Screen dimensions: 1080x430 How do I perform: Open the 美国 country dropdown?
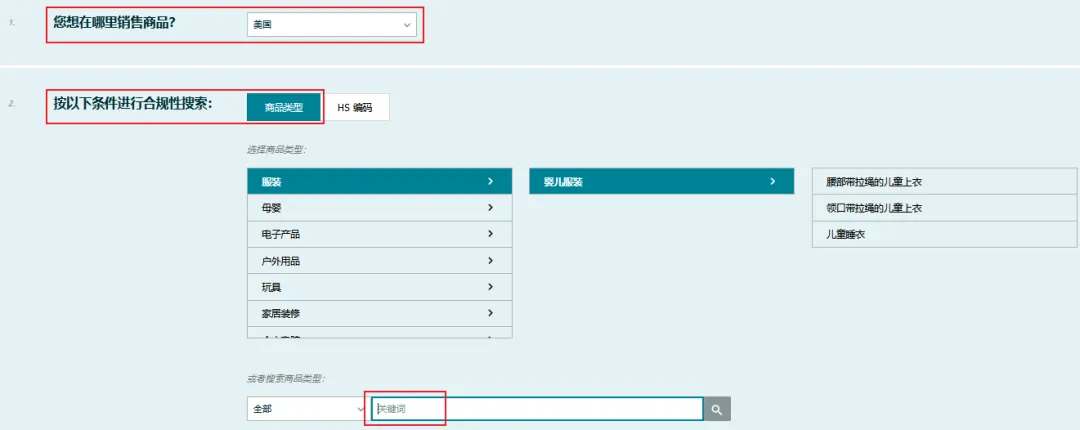click(x=331, y=25)
